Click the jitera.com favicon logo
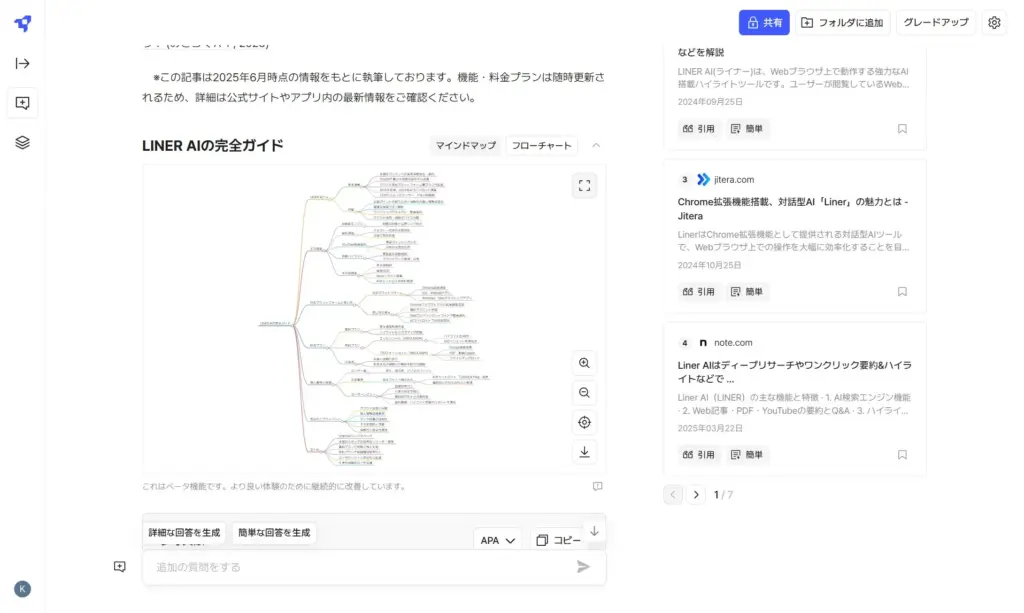1024x613 pixels. (x=703, y=180)
